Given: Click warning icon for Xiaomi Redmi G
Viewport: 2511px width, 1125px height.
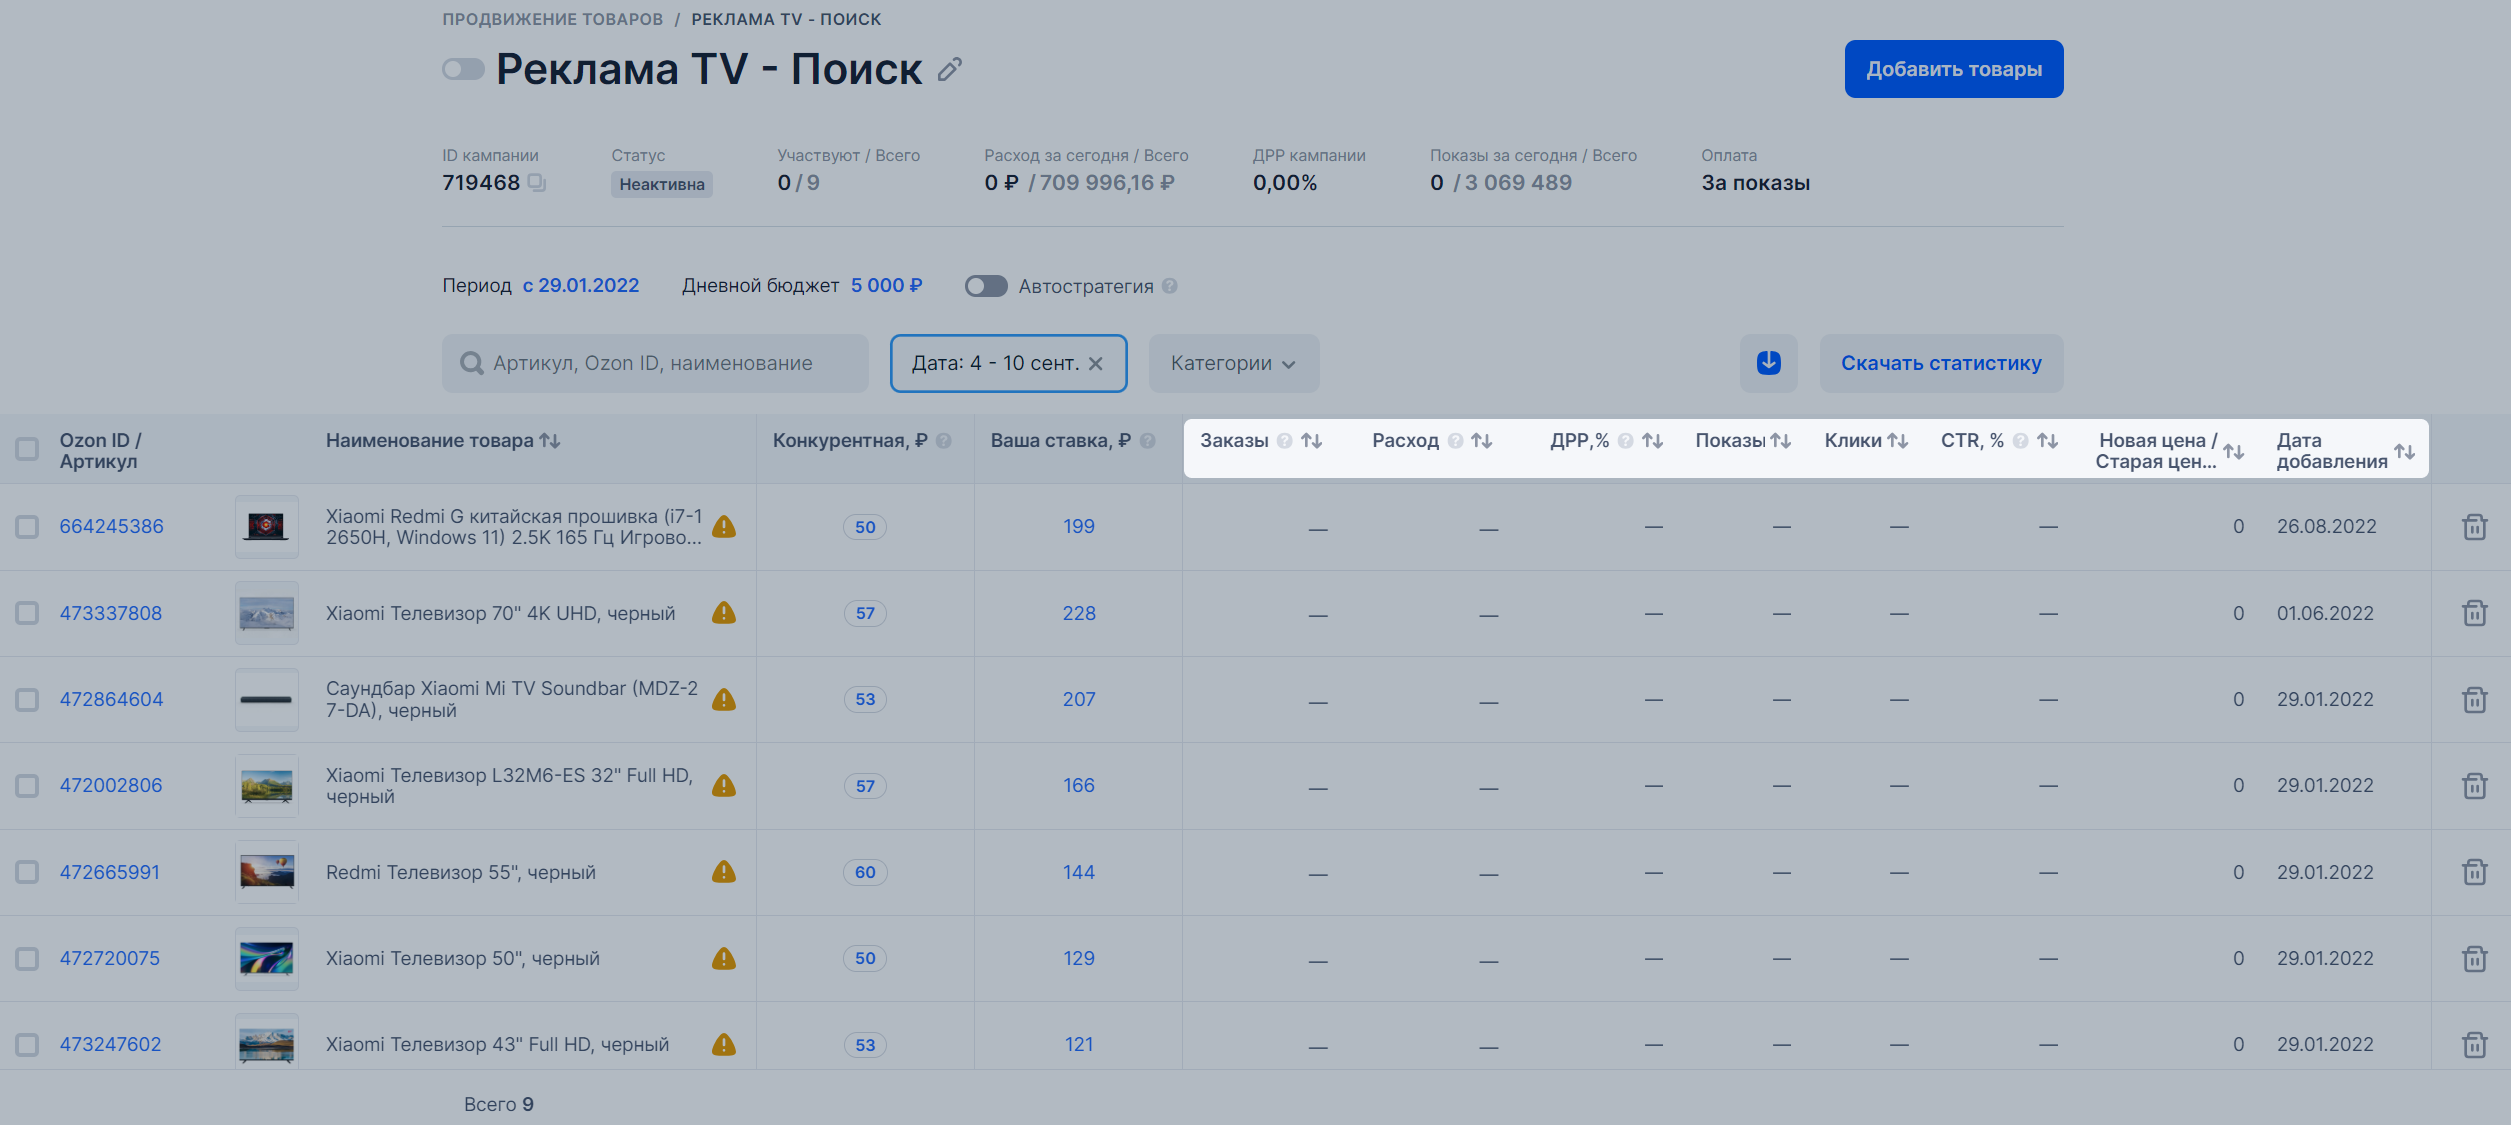Looking at the screenshot, I should pyautogui.click(x=724, y=527).
